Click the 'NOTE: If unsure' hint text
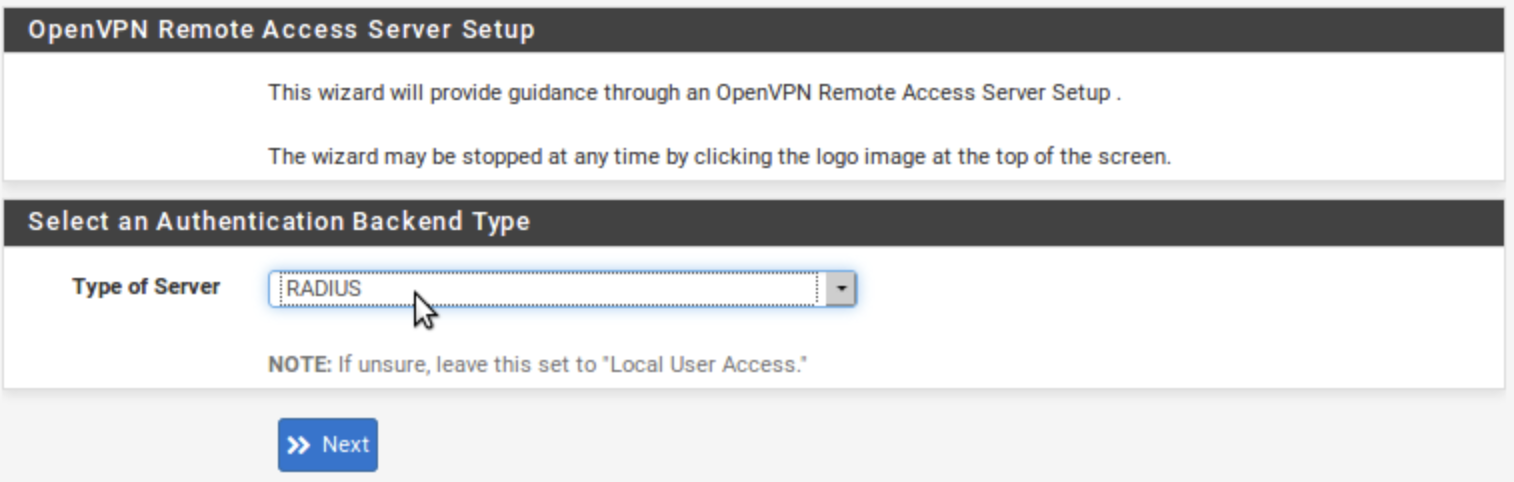The height and width of the screenshot is (482, 1514). [x=537, y=364]
